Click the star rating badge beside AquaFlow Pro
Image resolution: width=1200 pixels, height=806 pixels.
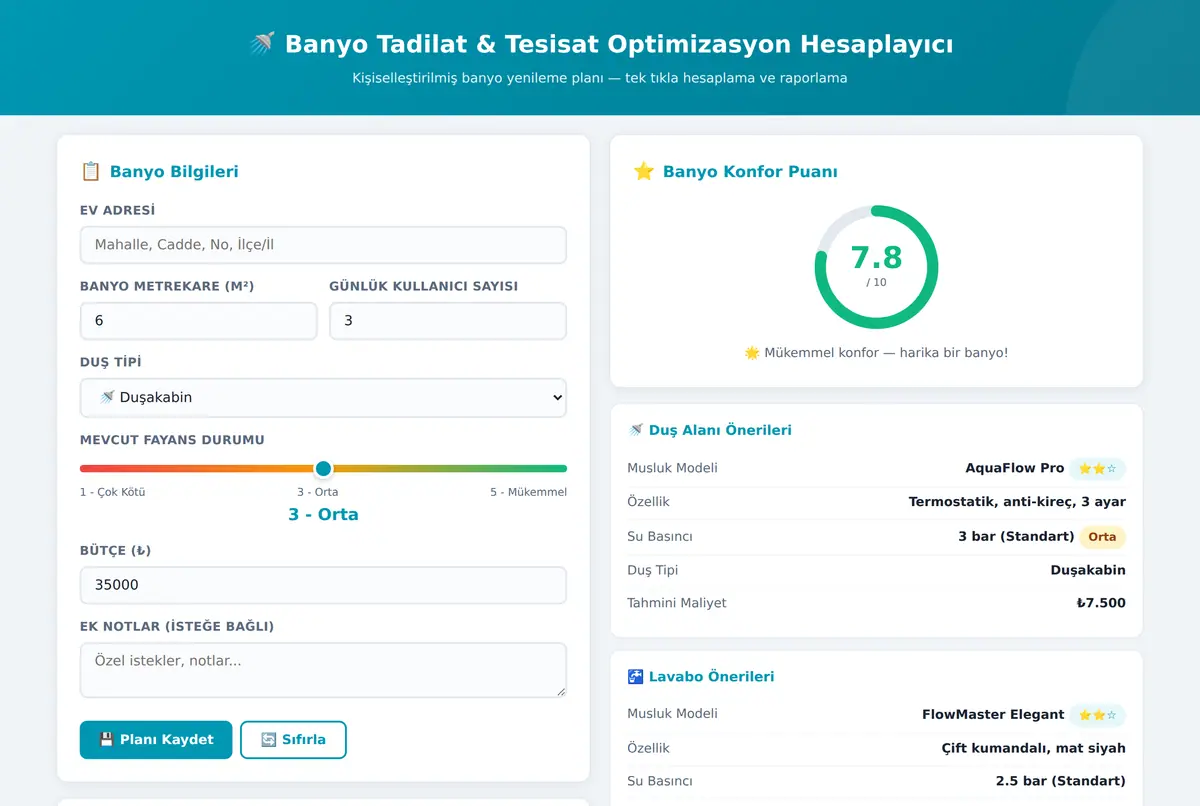[1097, 468]
